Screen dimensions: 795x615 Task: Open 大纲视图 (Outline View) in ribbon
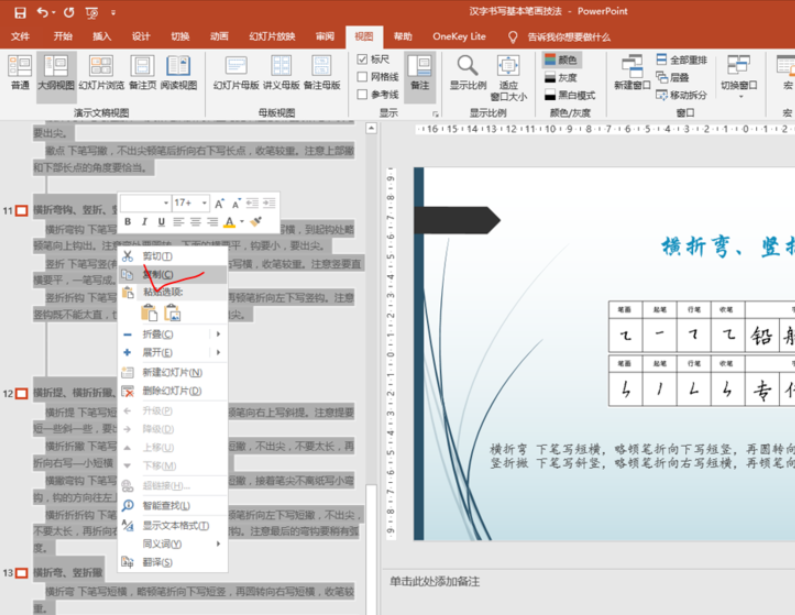55,73
